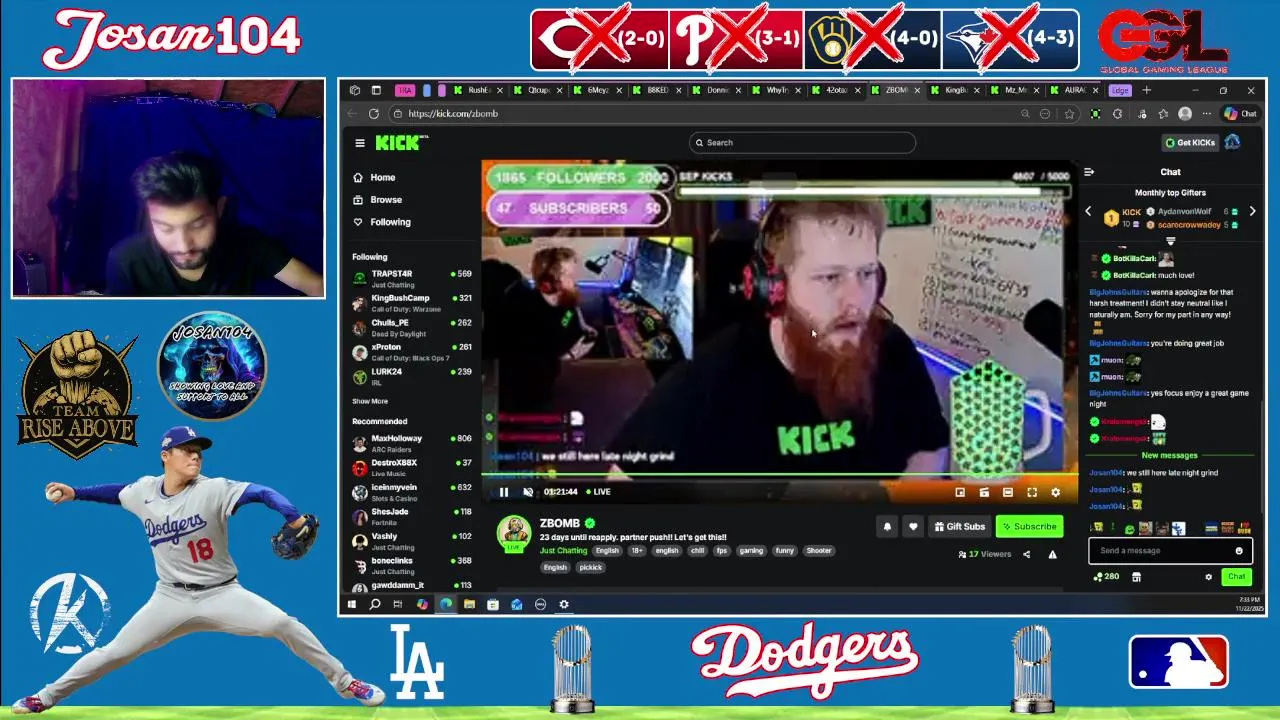
Task: Bookmark this page with star icon
Action: pyautogui.click(x=1069, y=114)
